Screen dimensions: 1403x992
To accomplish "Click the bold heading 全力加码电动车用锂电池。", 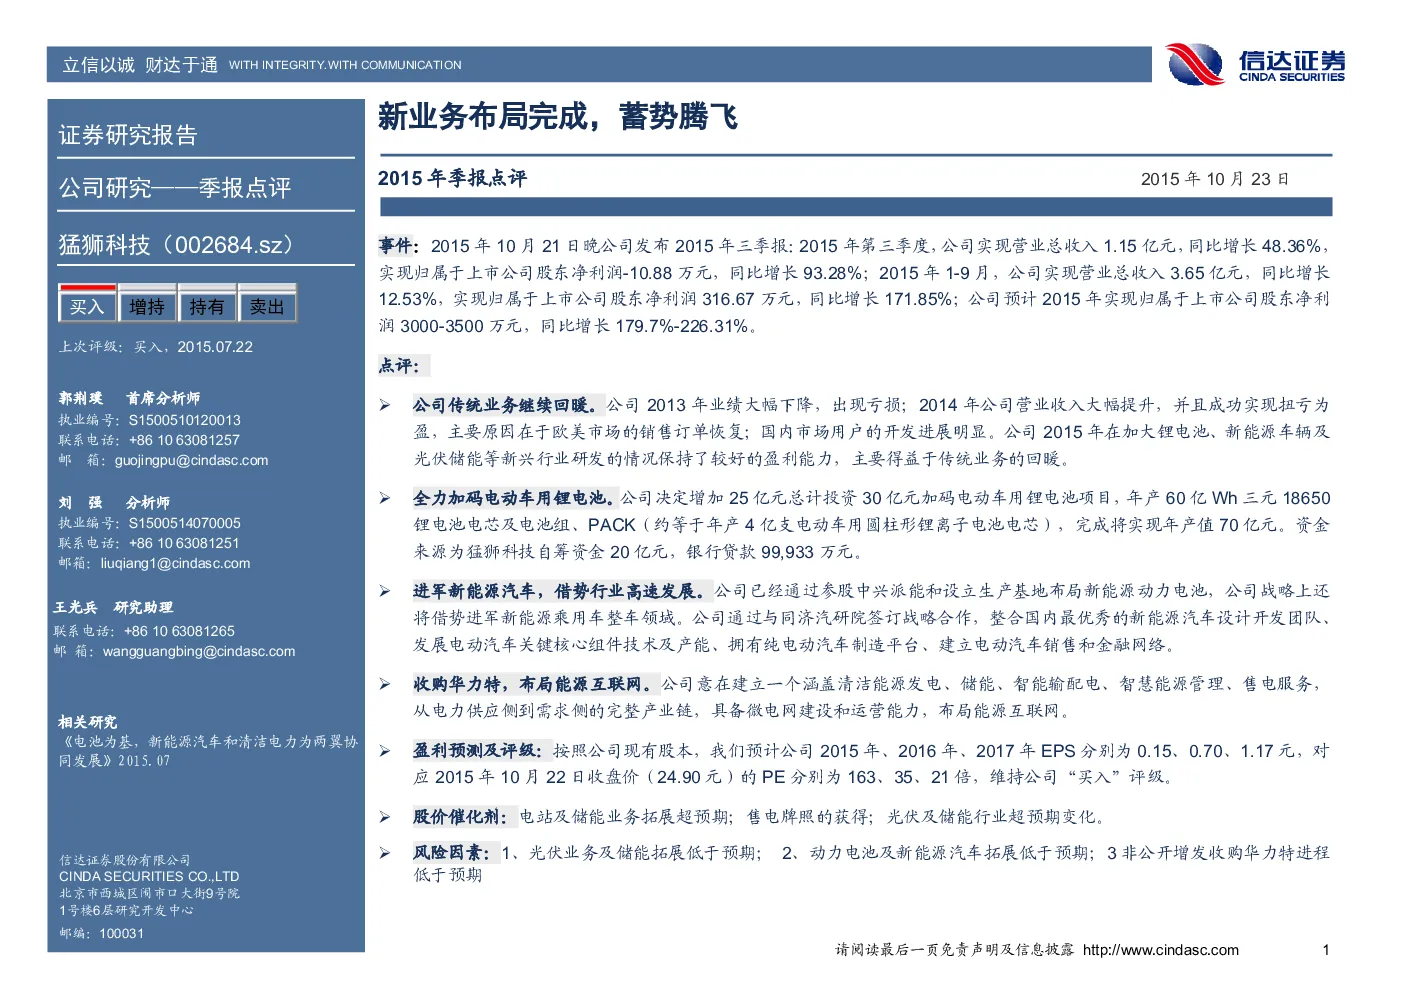I will point(516,498).
